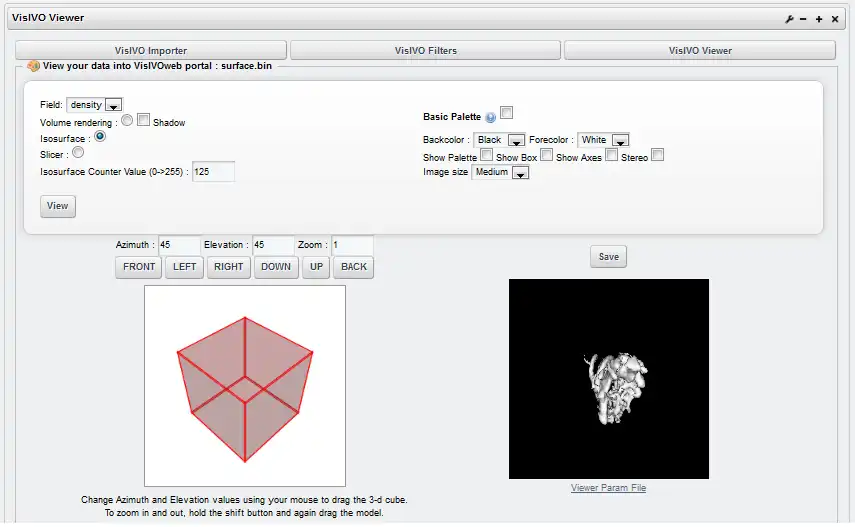855x527 pixels.
Task: Click the UP view button
Action: coord(316,267)
